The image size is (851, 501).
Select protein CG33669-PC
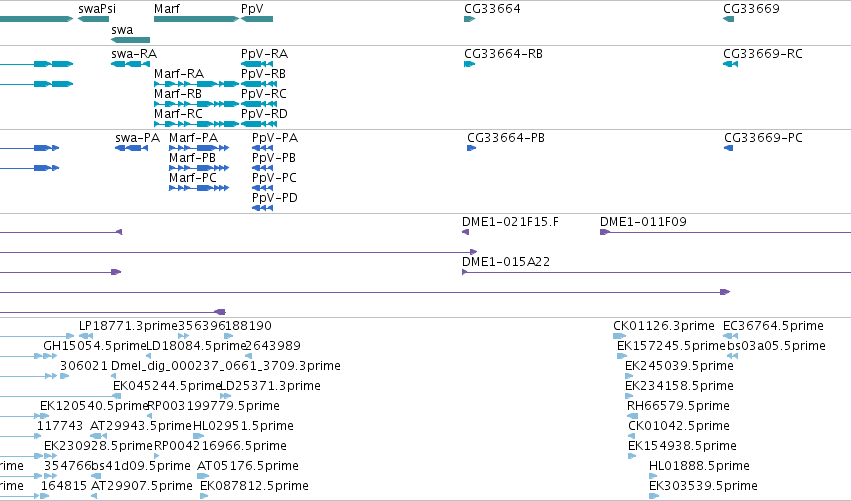(x=728, y=148)
